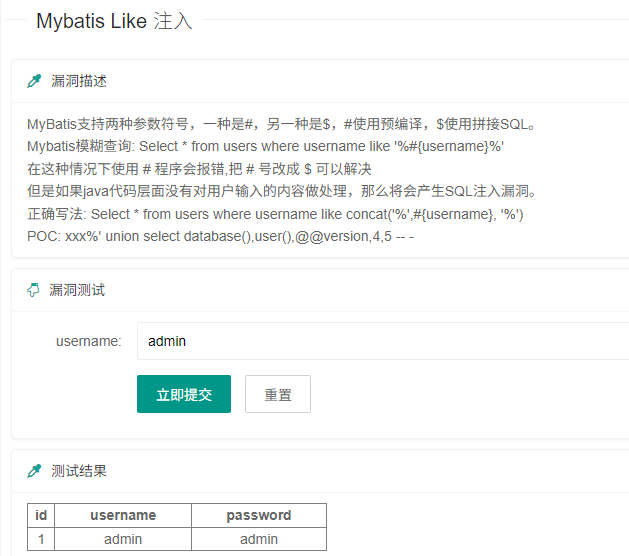Click admin cell under password column

click(258, 539)
